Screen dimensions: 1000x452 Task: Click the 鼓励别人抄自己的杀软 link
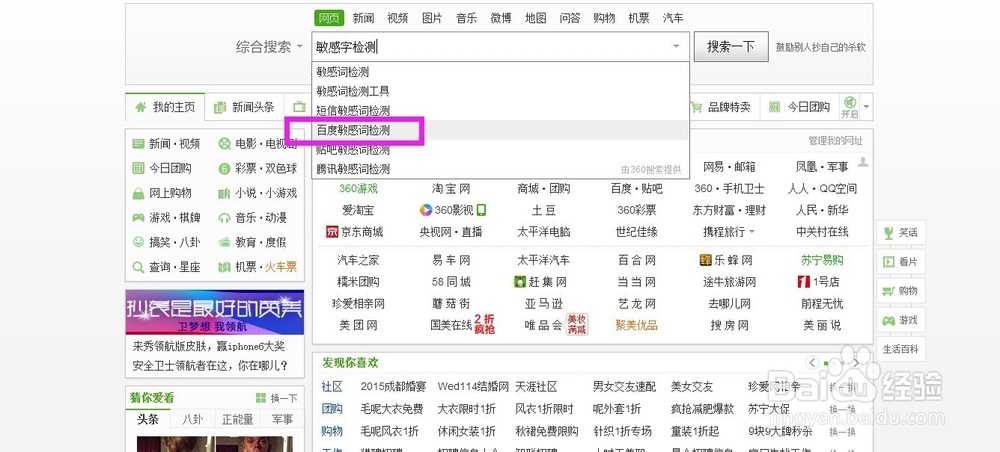tap(820, 47)
